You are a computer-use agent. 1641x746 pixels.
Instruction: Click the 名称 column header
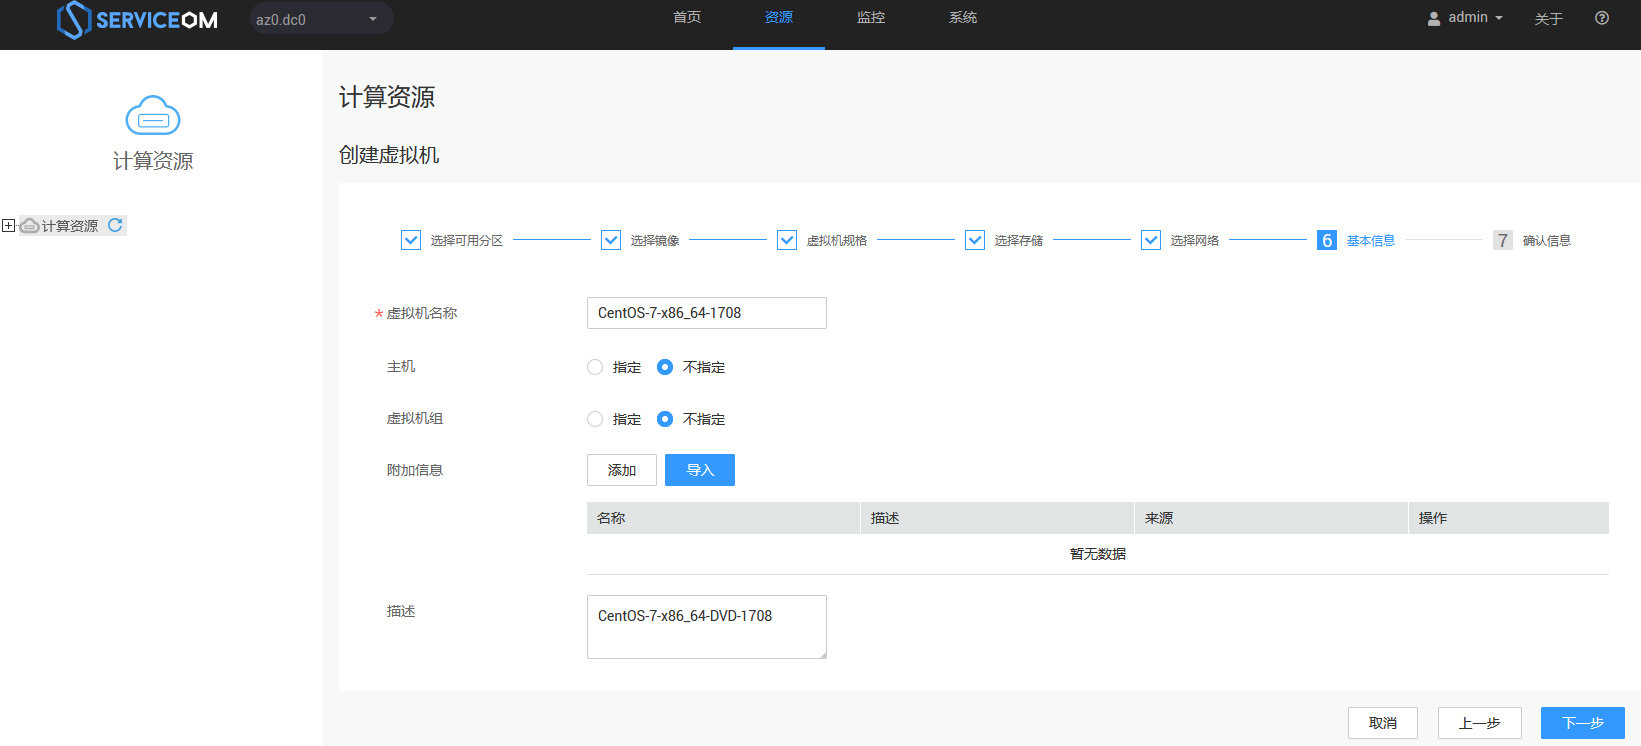tap(723, 518)
